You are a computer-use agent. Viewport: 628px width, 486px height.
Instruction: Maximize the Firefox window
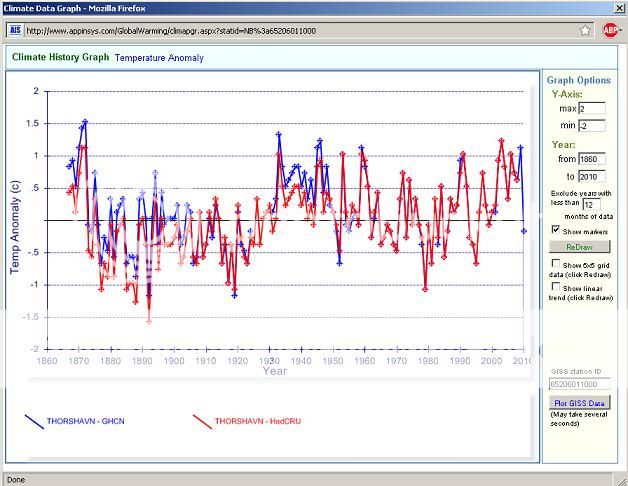coord(600,8)
